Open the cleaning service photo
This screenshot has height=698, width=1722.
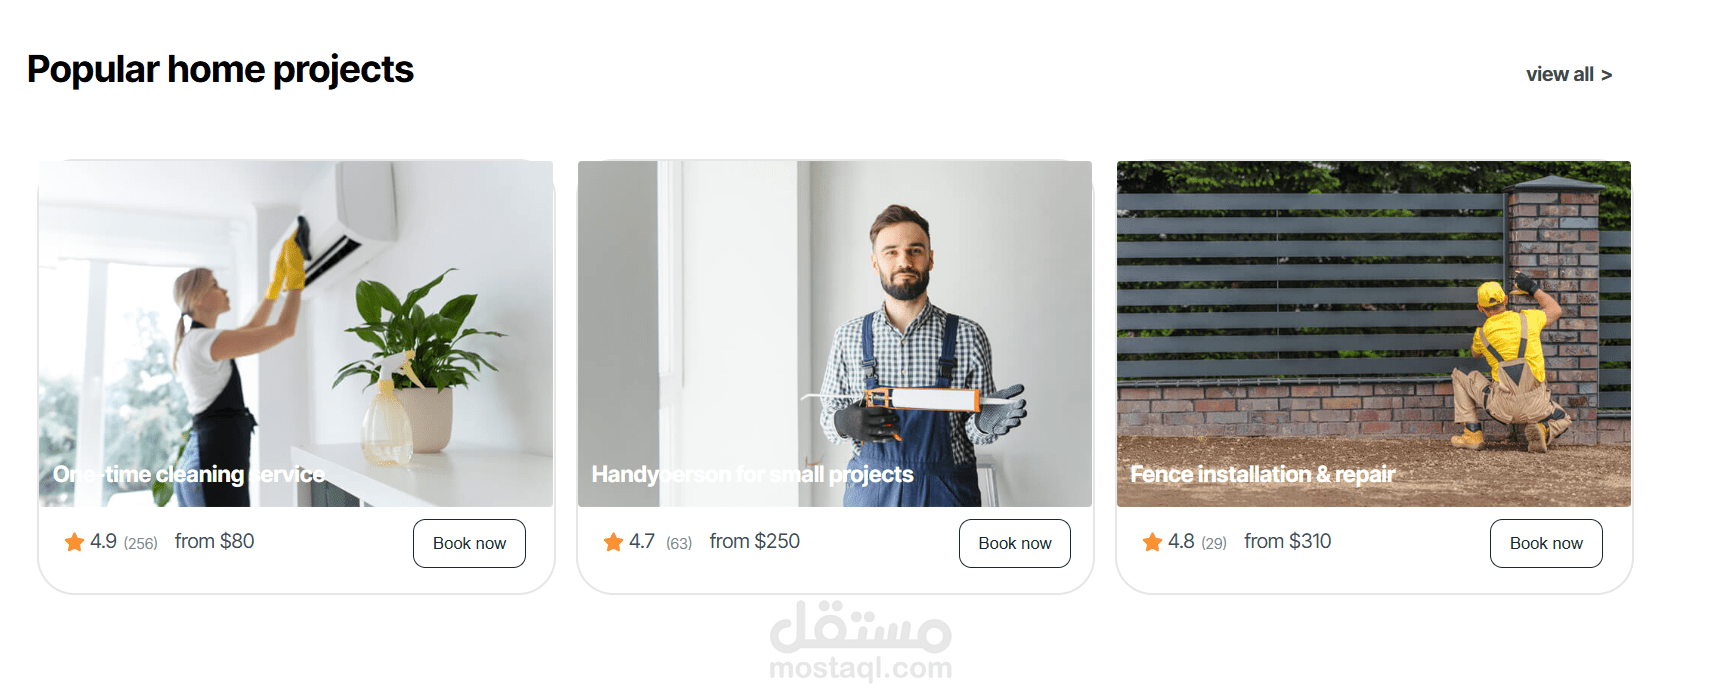(x=296, y=334)
